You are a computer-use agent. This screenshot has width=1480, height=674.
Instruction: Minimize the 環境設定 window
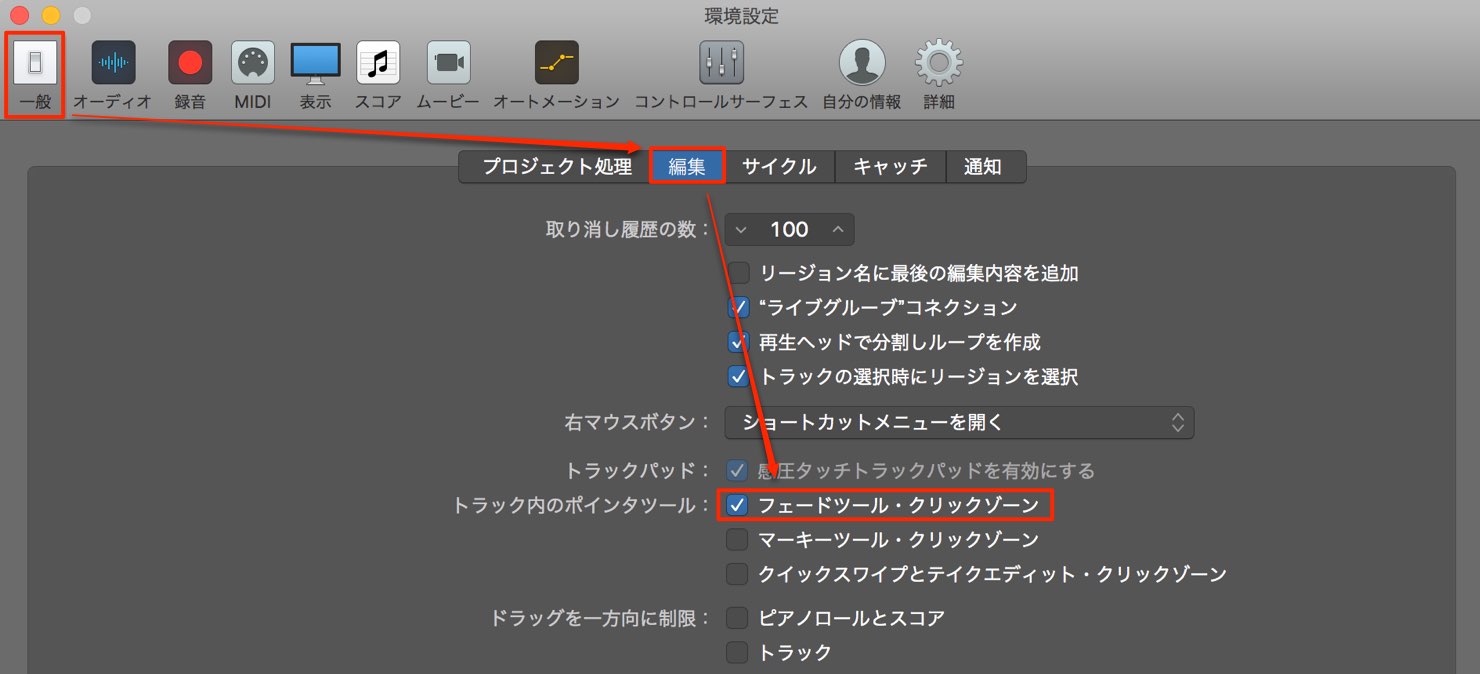coord(50,16)
